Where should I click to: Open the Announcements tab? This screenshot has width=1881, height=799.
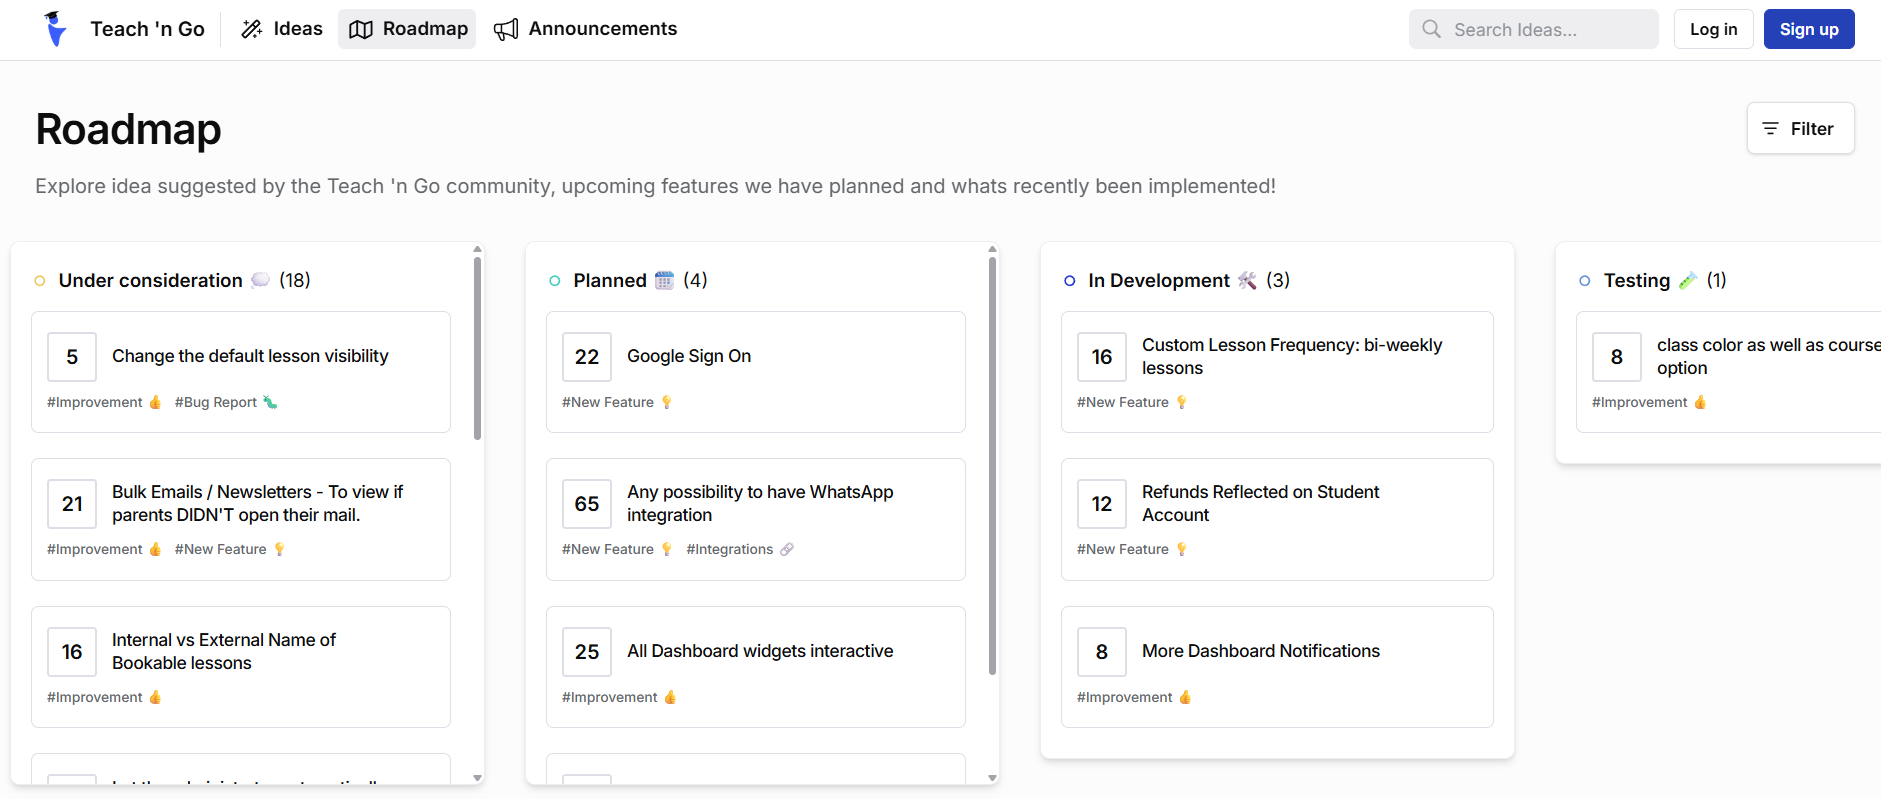[x=585, y=29]
